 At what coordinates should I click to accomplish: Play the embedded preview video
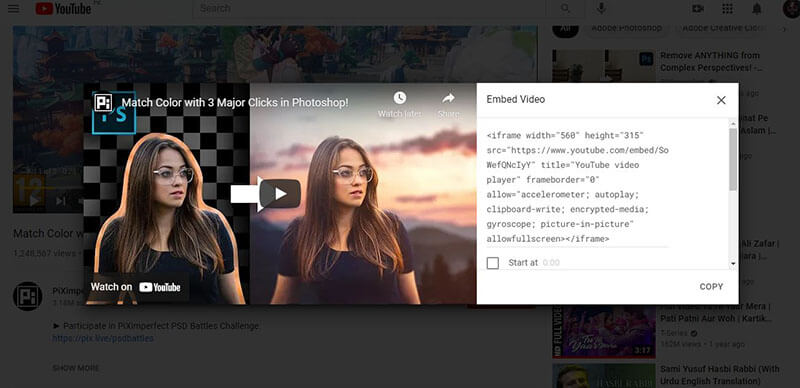tap(280, 193)
